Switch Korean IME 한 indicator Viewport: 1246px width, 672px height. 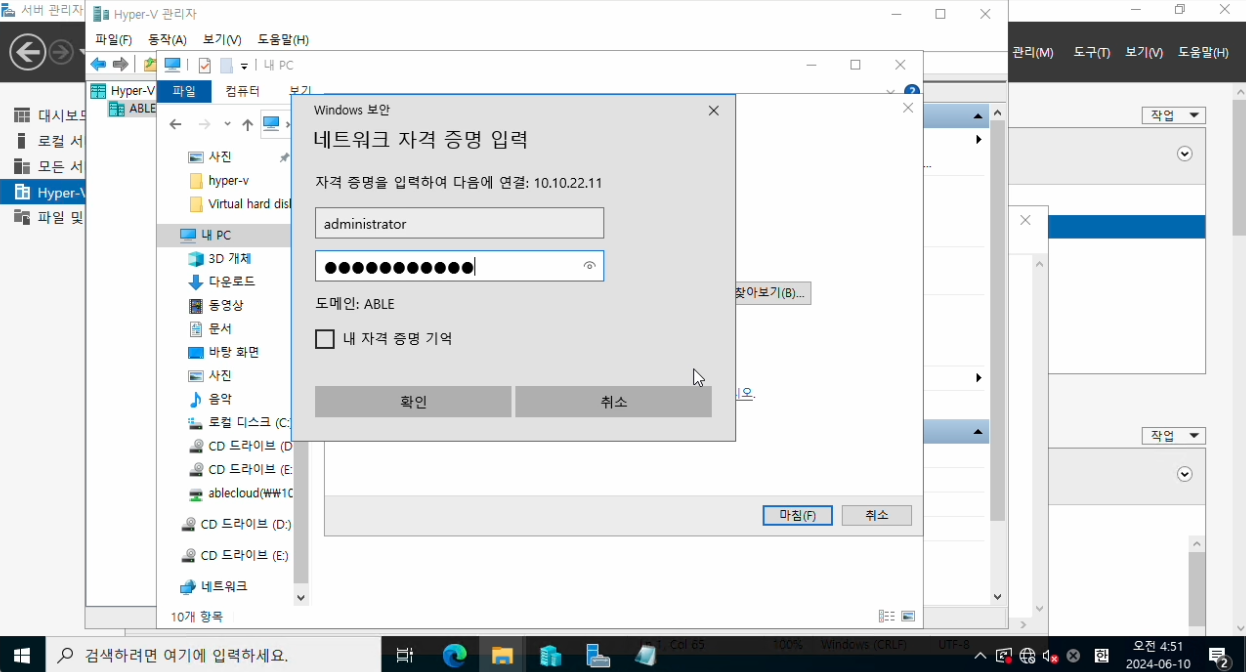[x=1101, y=656]
